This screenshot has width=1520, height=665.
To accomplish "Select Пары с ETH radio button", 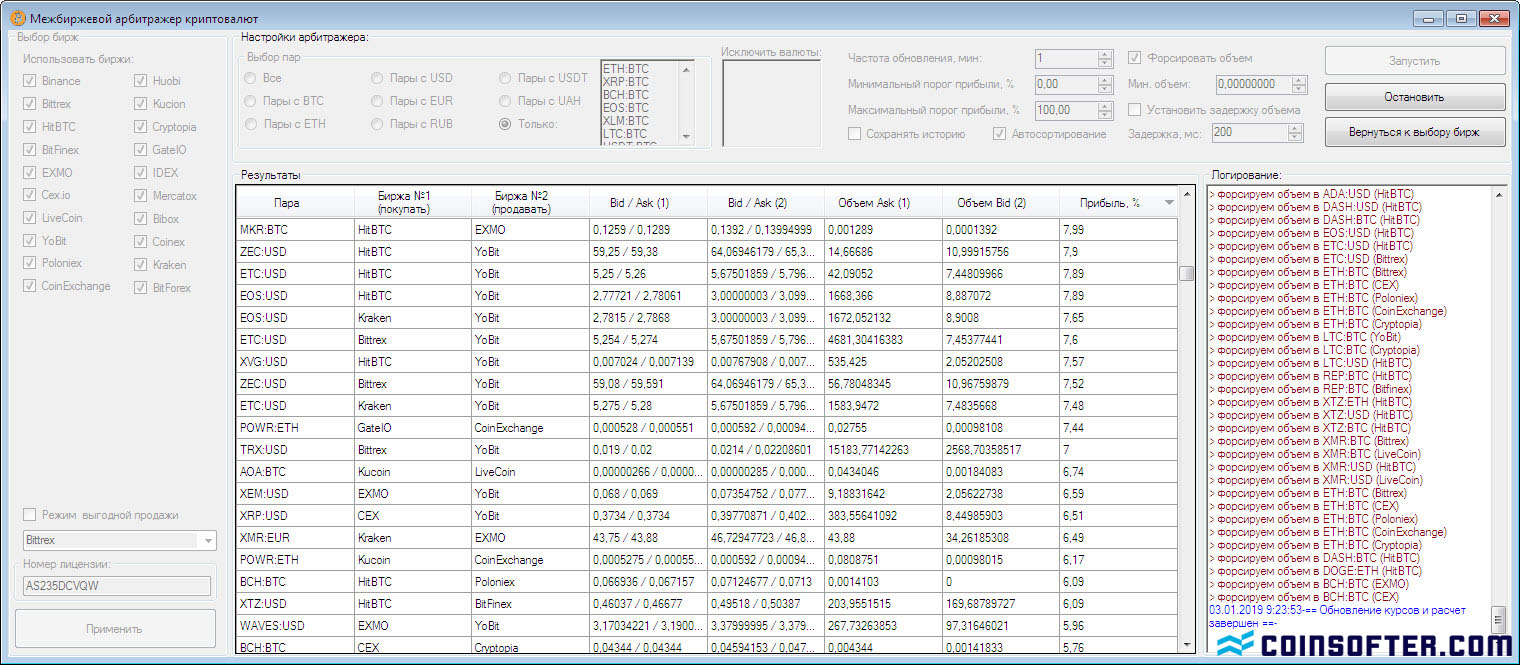I will pyautogui.click(x=251, y=124).
